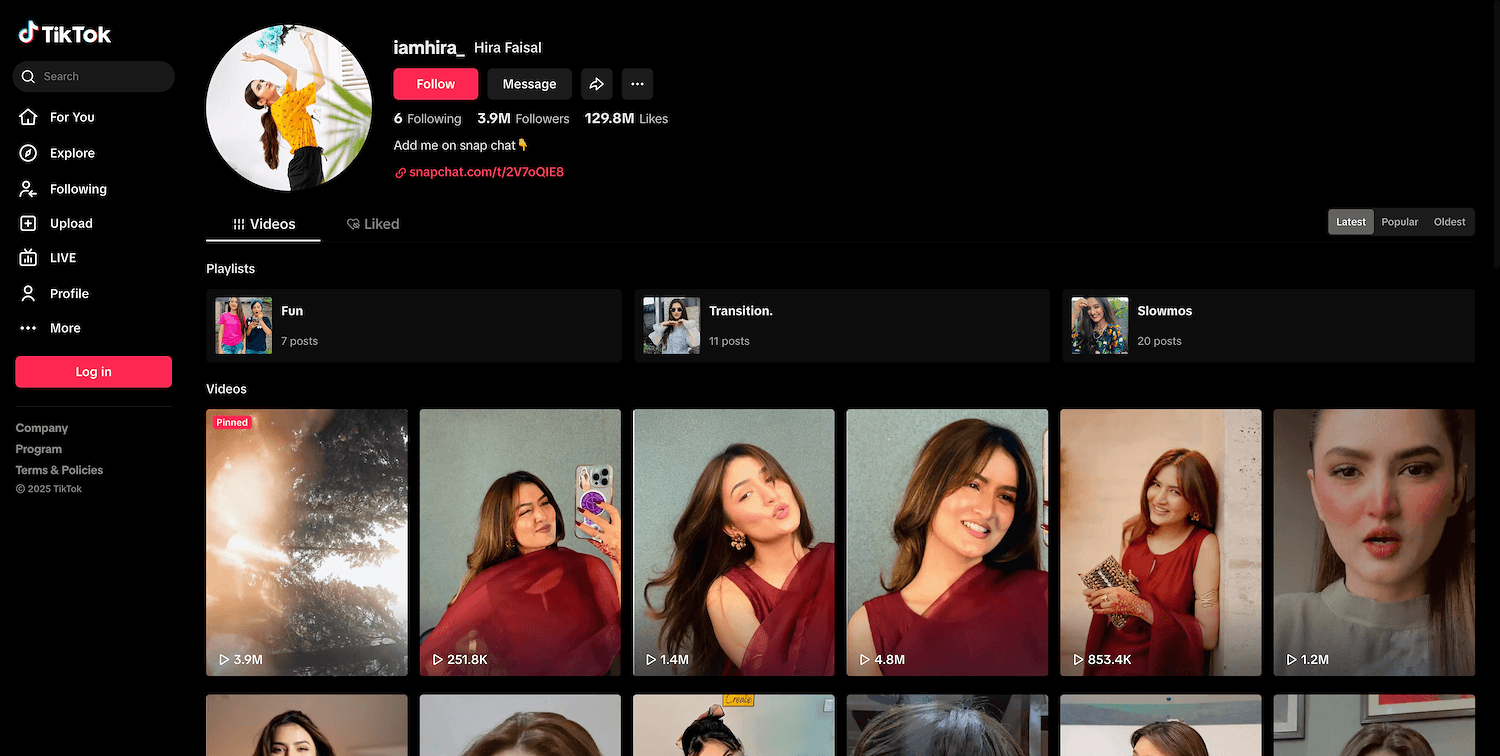Screen dimensions: 1500x756
Task: Click the share arrow icon
Action: pos(596,84)
